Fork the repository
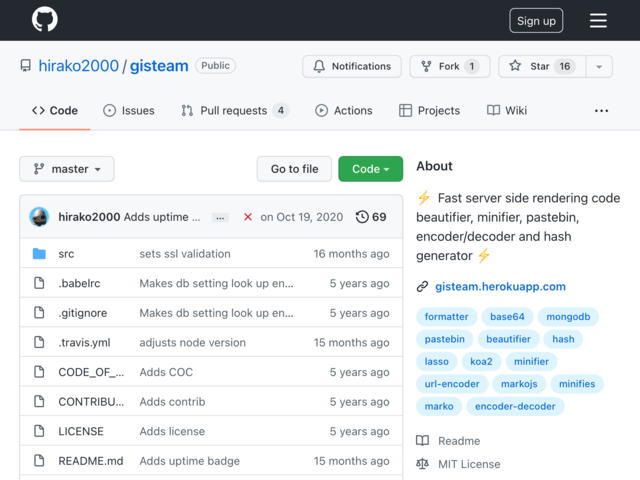This screenshot has width=640, height=480. tap(450, 66)
